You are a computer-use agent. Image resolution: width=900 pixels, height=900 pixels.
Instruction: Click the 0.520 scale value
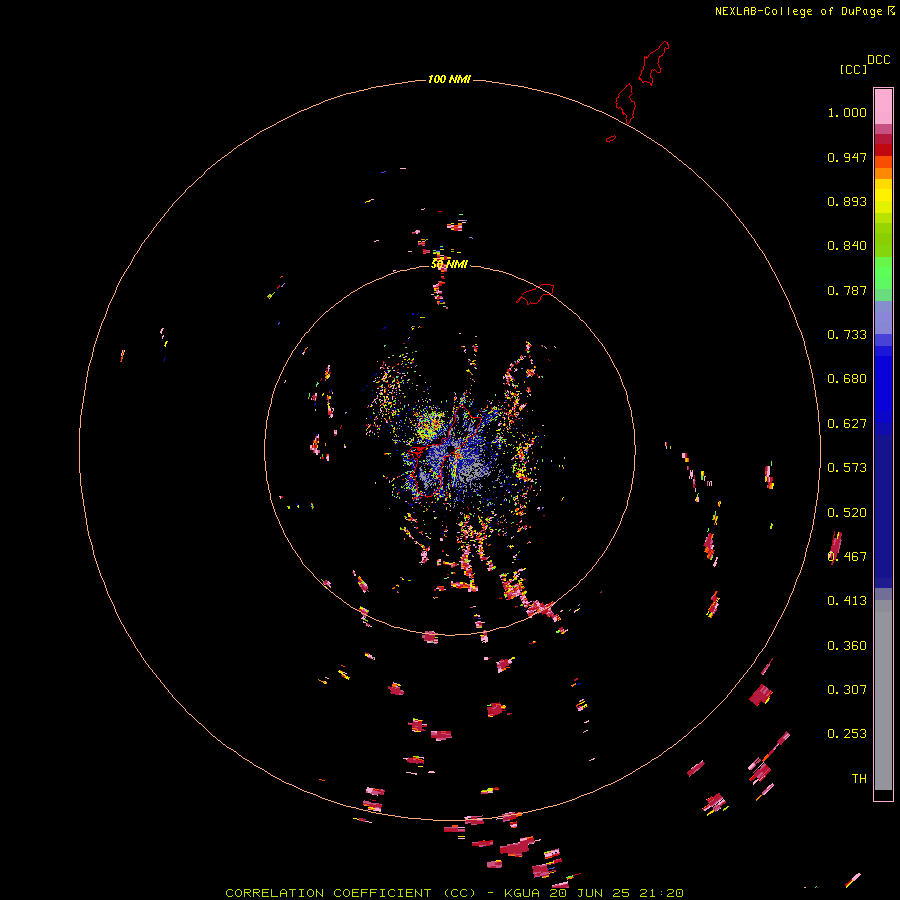(x=847, y=513)
